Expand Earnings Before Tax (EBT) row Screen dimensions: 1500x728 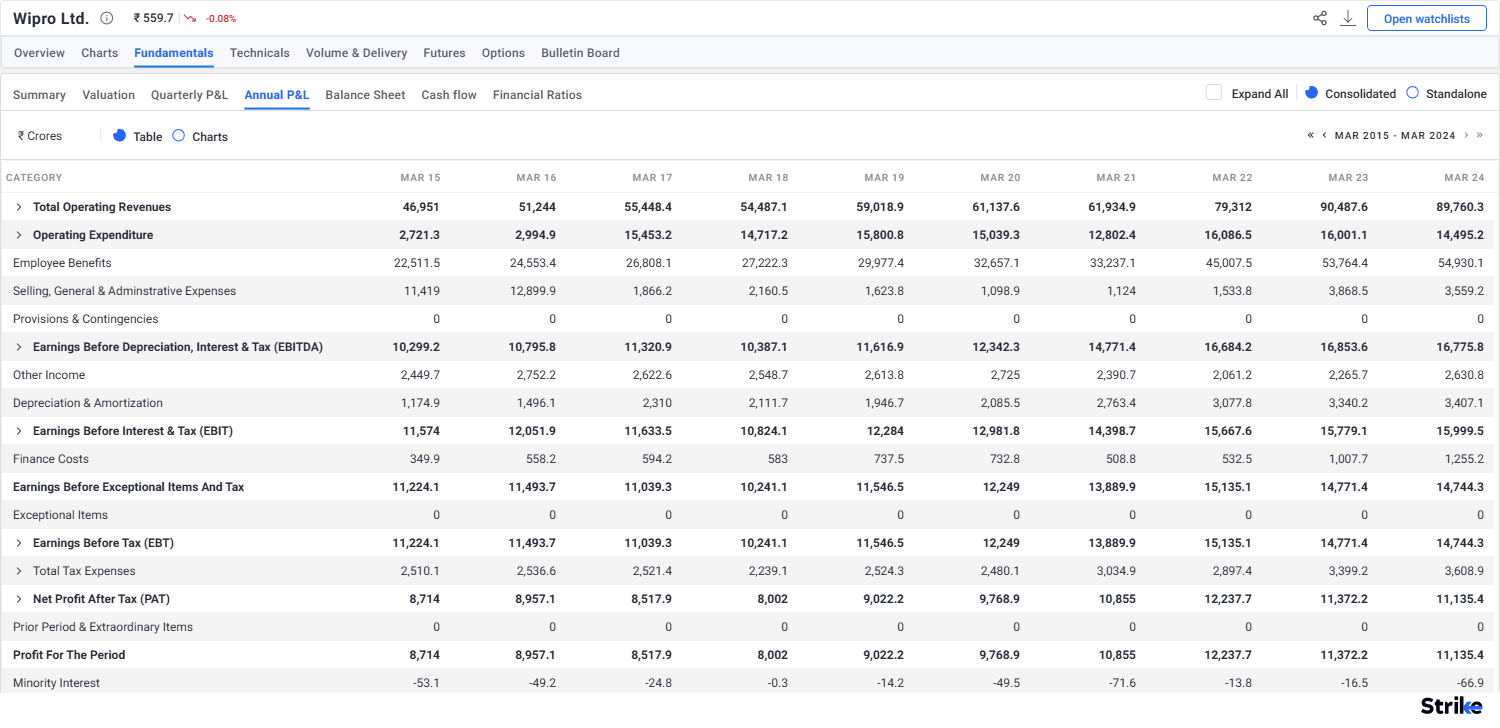pyautogui.click(x=18, y=543)
